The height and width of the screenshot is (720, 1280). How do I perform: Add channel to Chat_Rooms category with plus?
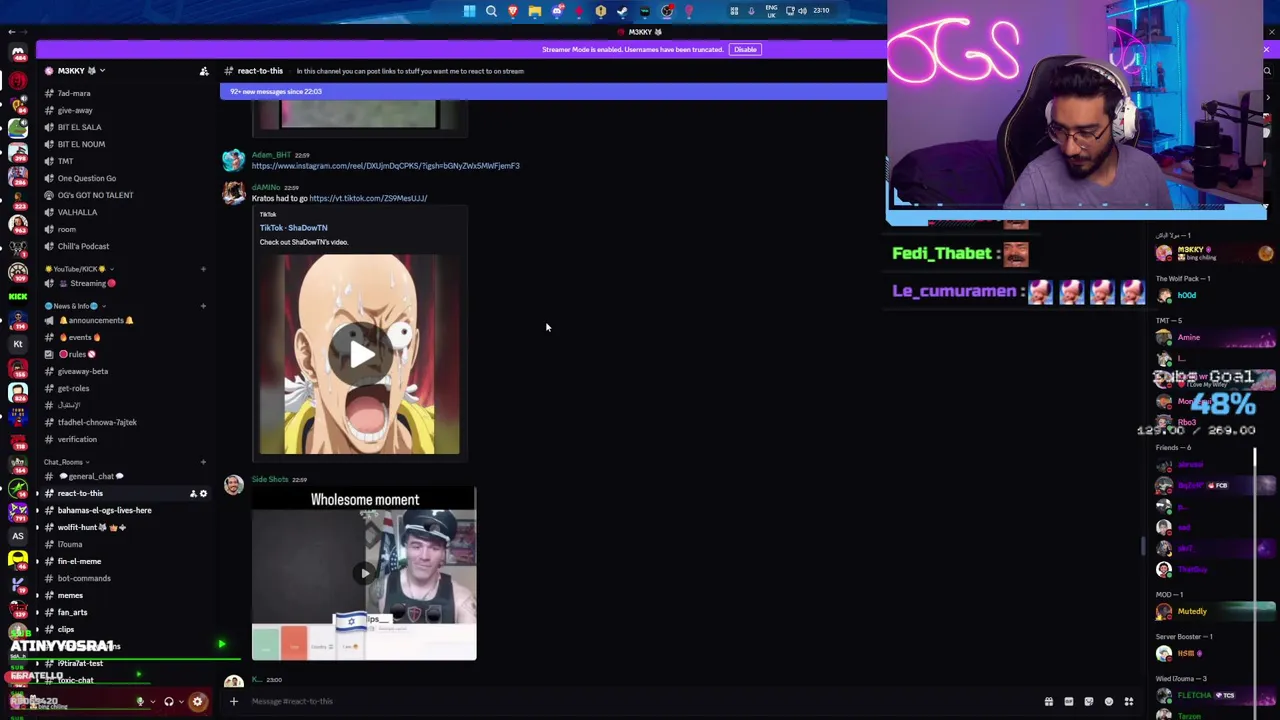(203, 462)
